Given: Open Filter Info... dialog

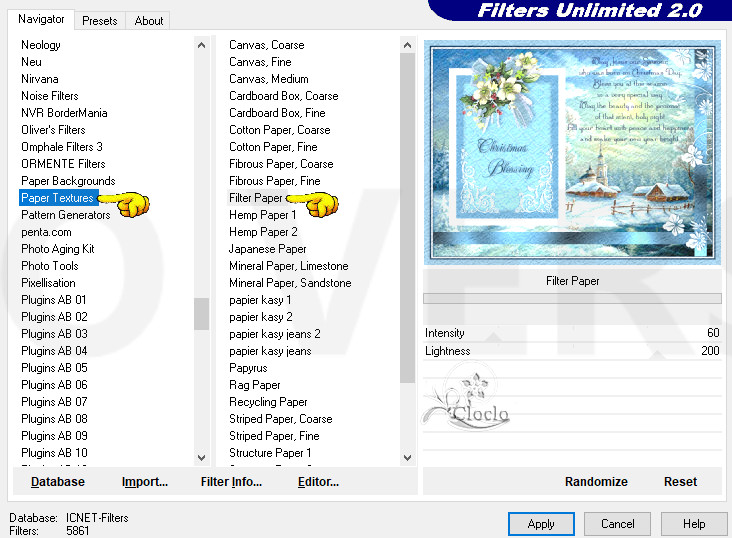Looking at the screenshot, I should pos(231,481).
